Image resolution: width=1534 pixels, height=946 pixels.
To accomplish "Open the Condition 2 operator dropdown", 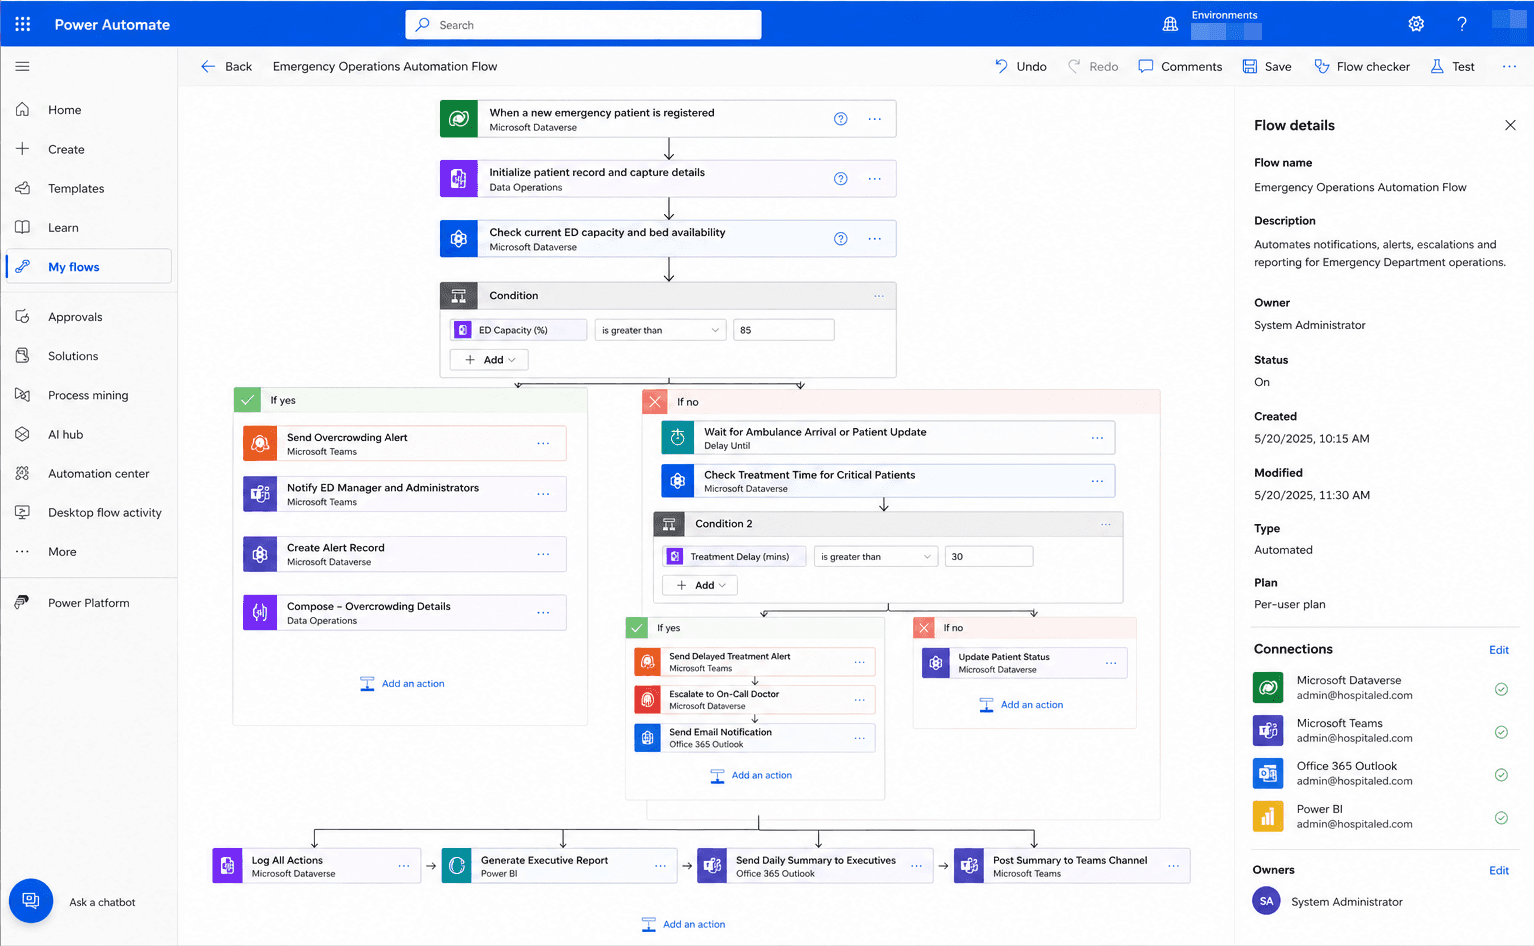I will [875, 557].
